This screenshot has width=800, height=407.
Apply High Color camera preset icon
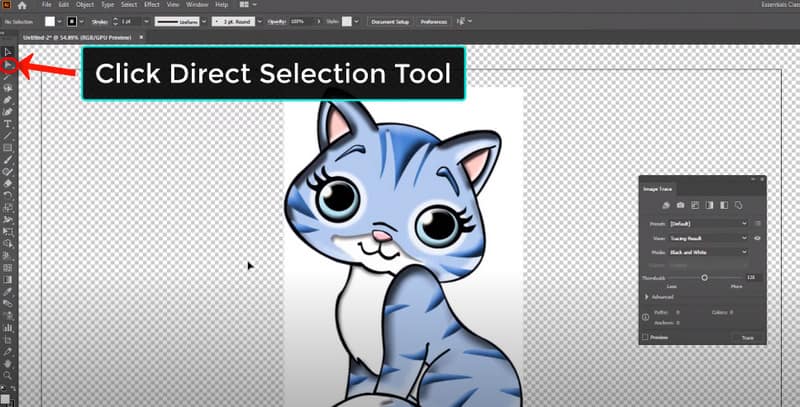coord(680,205)
